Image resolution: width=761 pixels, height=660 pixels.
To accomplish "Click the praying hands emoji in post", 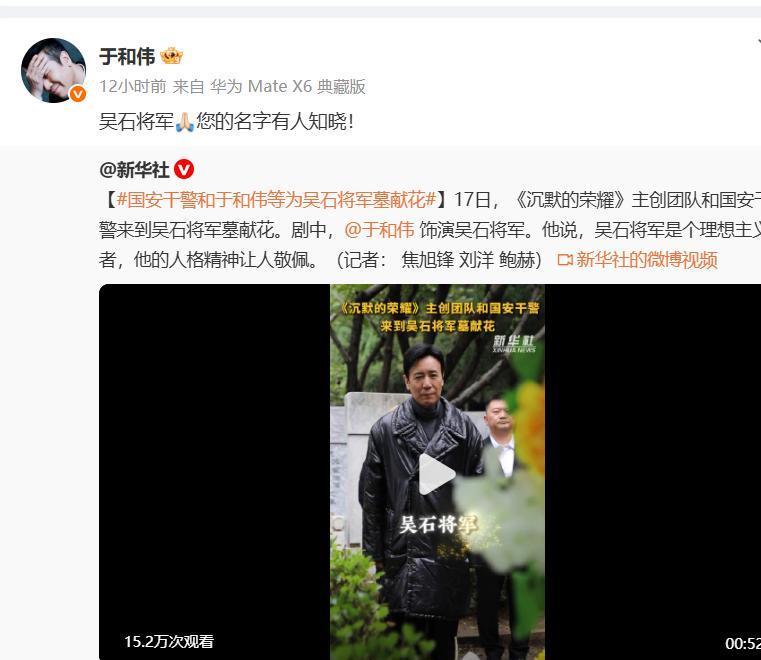I will (x=184, y=122).
